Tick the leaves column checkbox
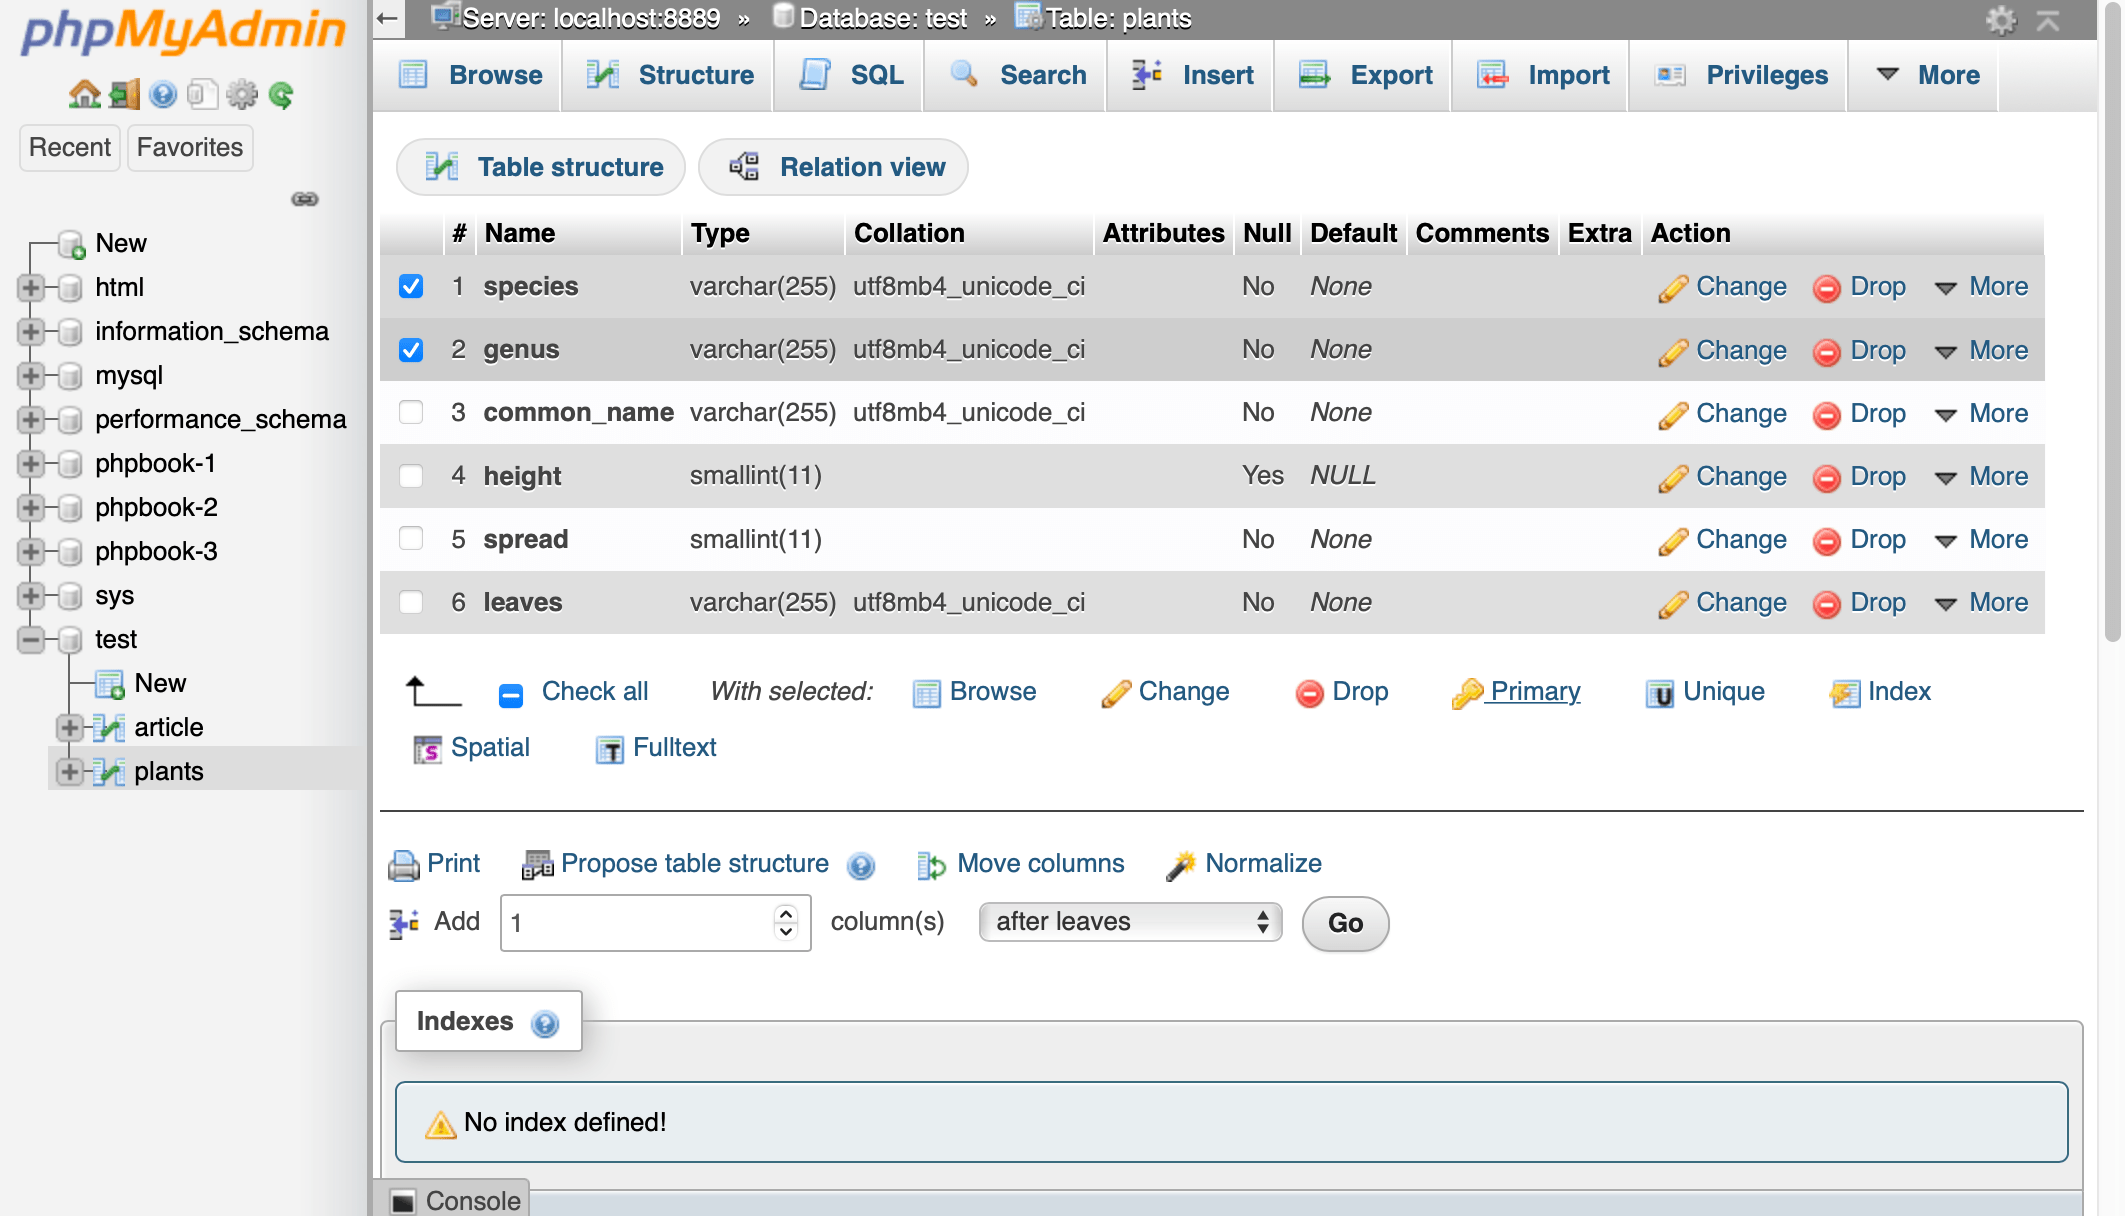 (411, 603)
